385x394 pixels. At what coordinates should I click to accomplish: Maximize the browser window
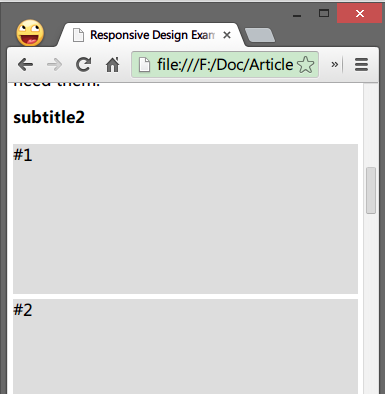click(x=324, y=13)
